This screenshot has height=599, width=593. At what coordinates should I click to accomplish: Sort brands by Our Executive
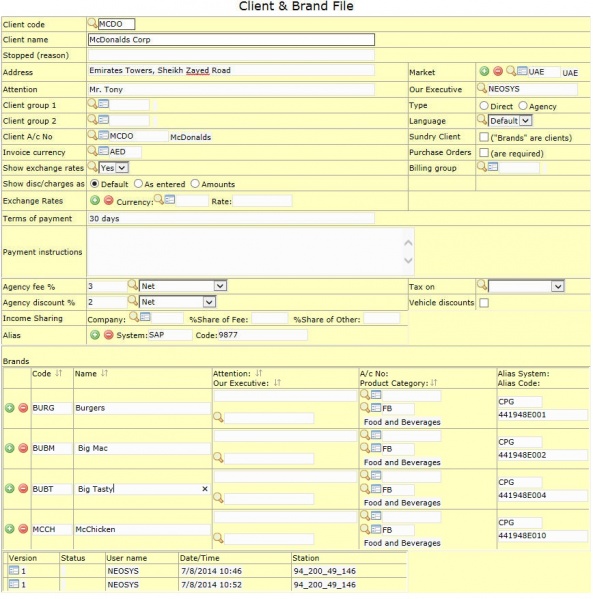click(277, 382)
